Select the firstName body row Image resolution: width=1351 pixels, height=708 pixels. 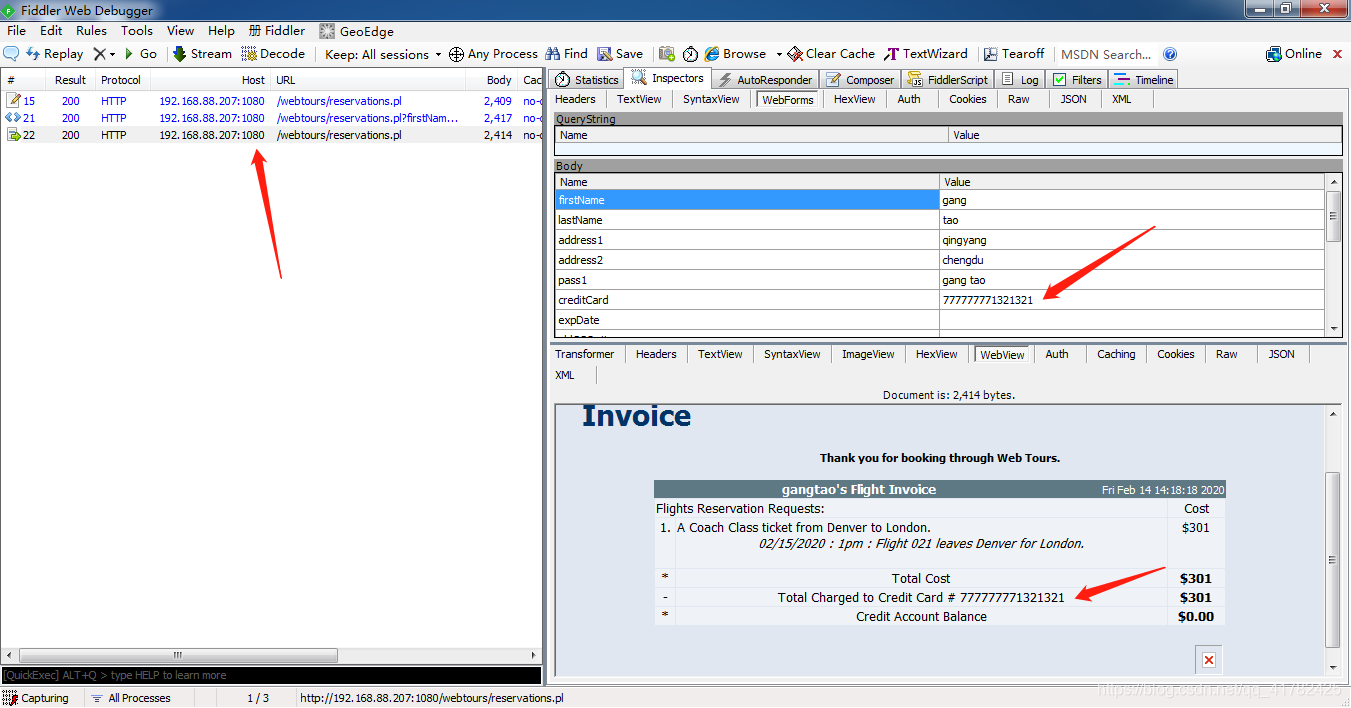[x=940, y=200]
